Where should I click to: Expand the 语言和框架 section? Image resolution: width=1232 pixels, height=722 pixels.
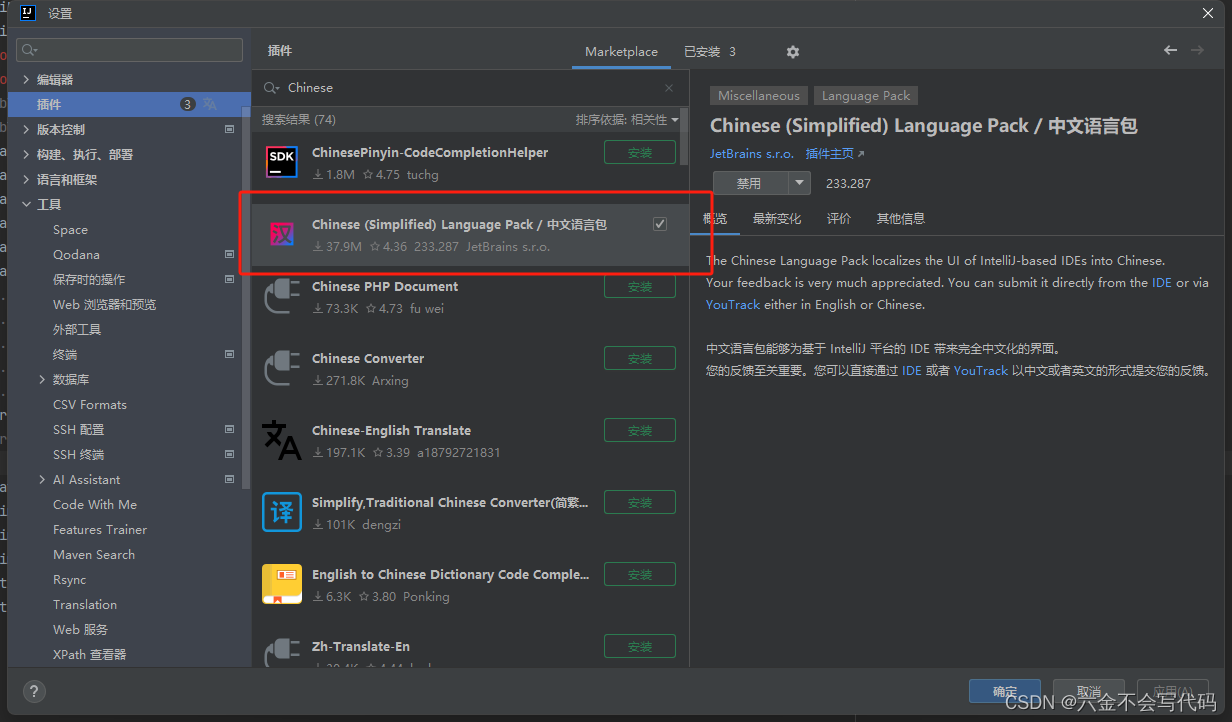[27, 179]
